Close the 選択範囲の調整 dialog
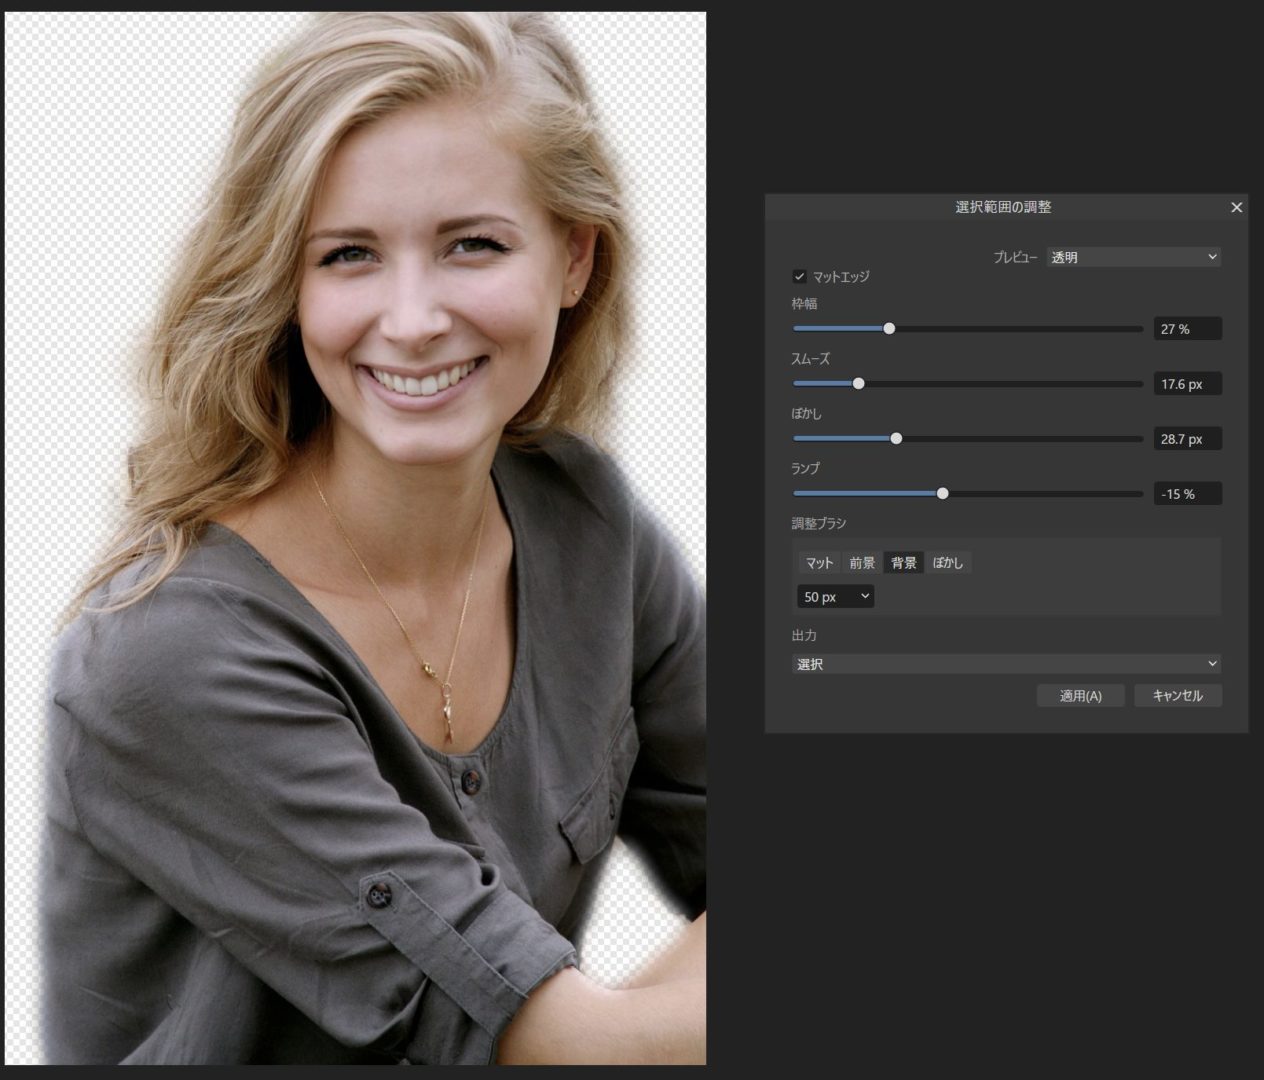Screen dimensions: 1264x1080 pyautogui.click(x=1236, y=207)
